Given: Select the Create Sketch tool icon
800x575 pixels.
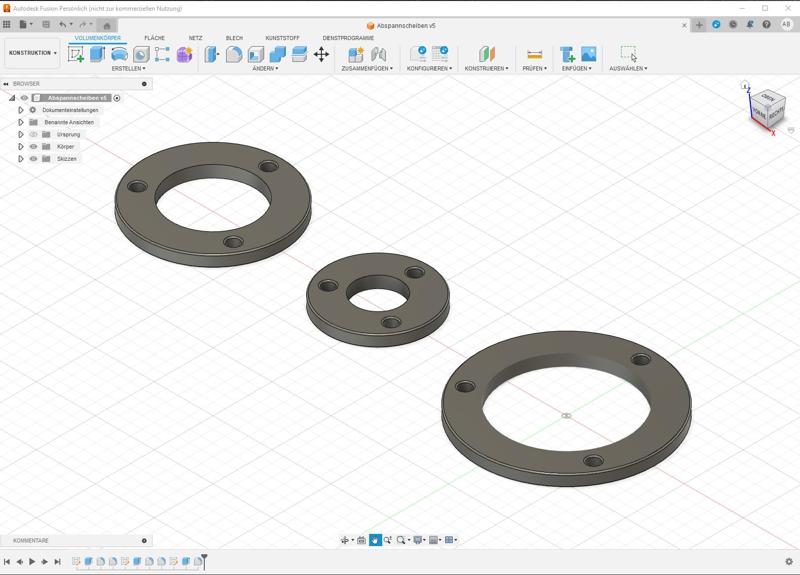Looking at the screenshot, I should tap(76, 54).
